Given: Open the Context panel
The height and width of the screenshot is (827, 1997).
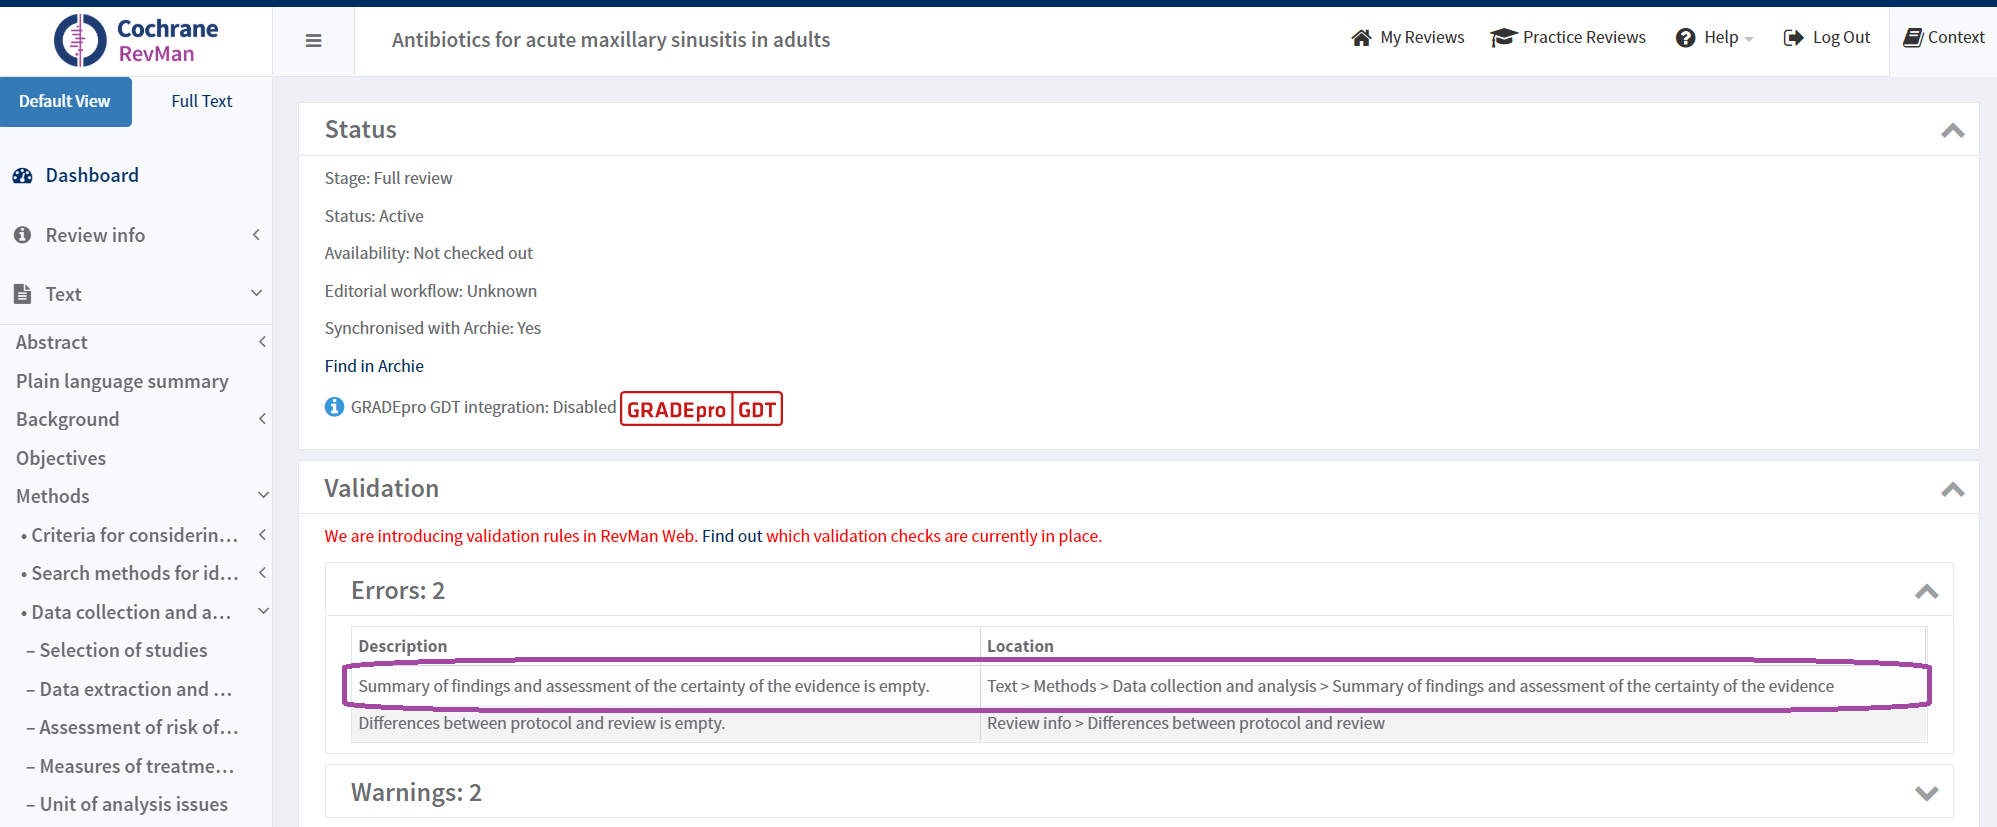Looking at the screenshot, I should click(1943, 38).
